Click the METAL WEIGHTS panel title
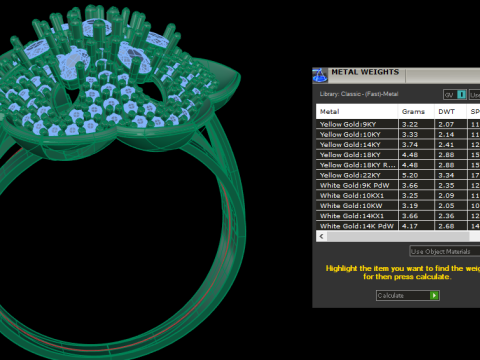This screenshot has height=360, width=480. (365, 72)
